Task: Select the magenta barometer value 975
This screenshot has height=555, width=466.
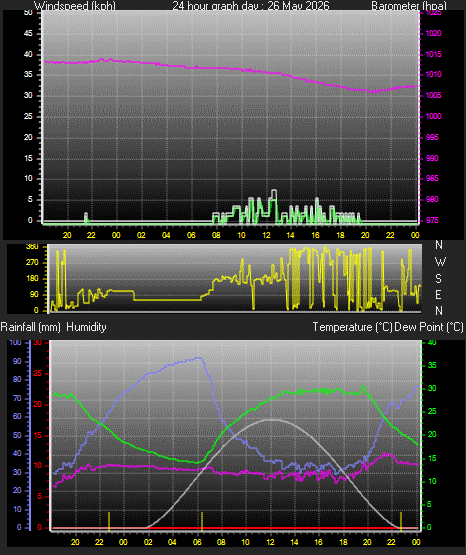Action: (x=432, y=220)
